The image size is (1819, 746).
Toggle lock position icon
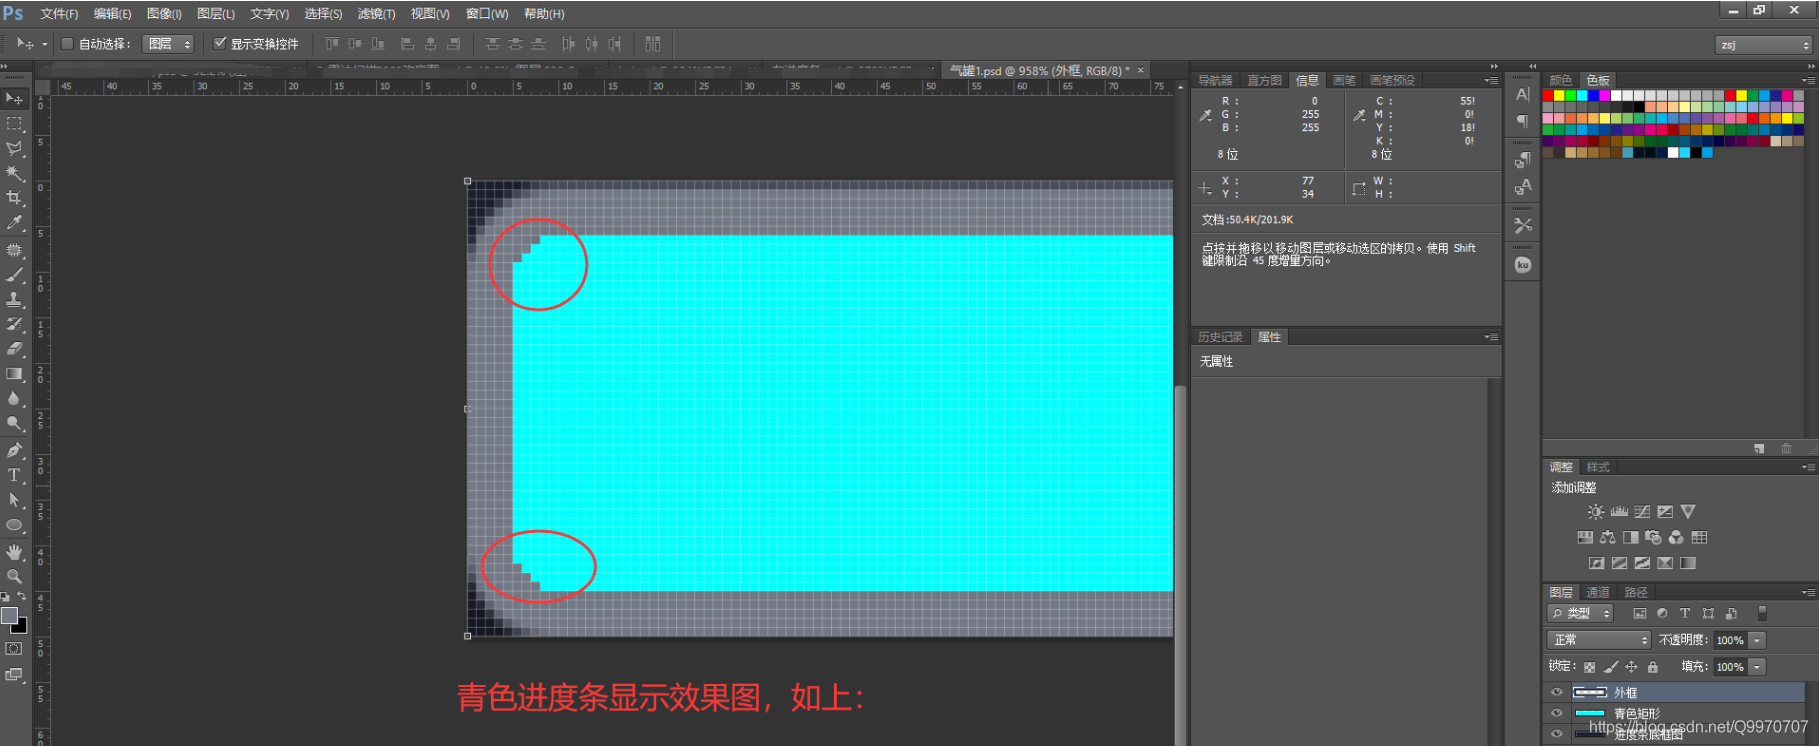tap(1632, 667)
